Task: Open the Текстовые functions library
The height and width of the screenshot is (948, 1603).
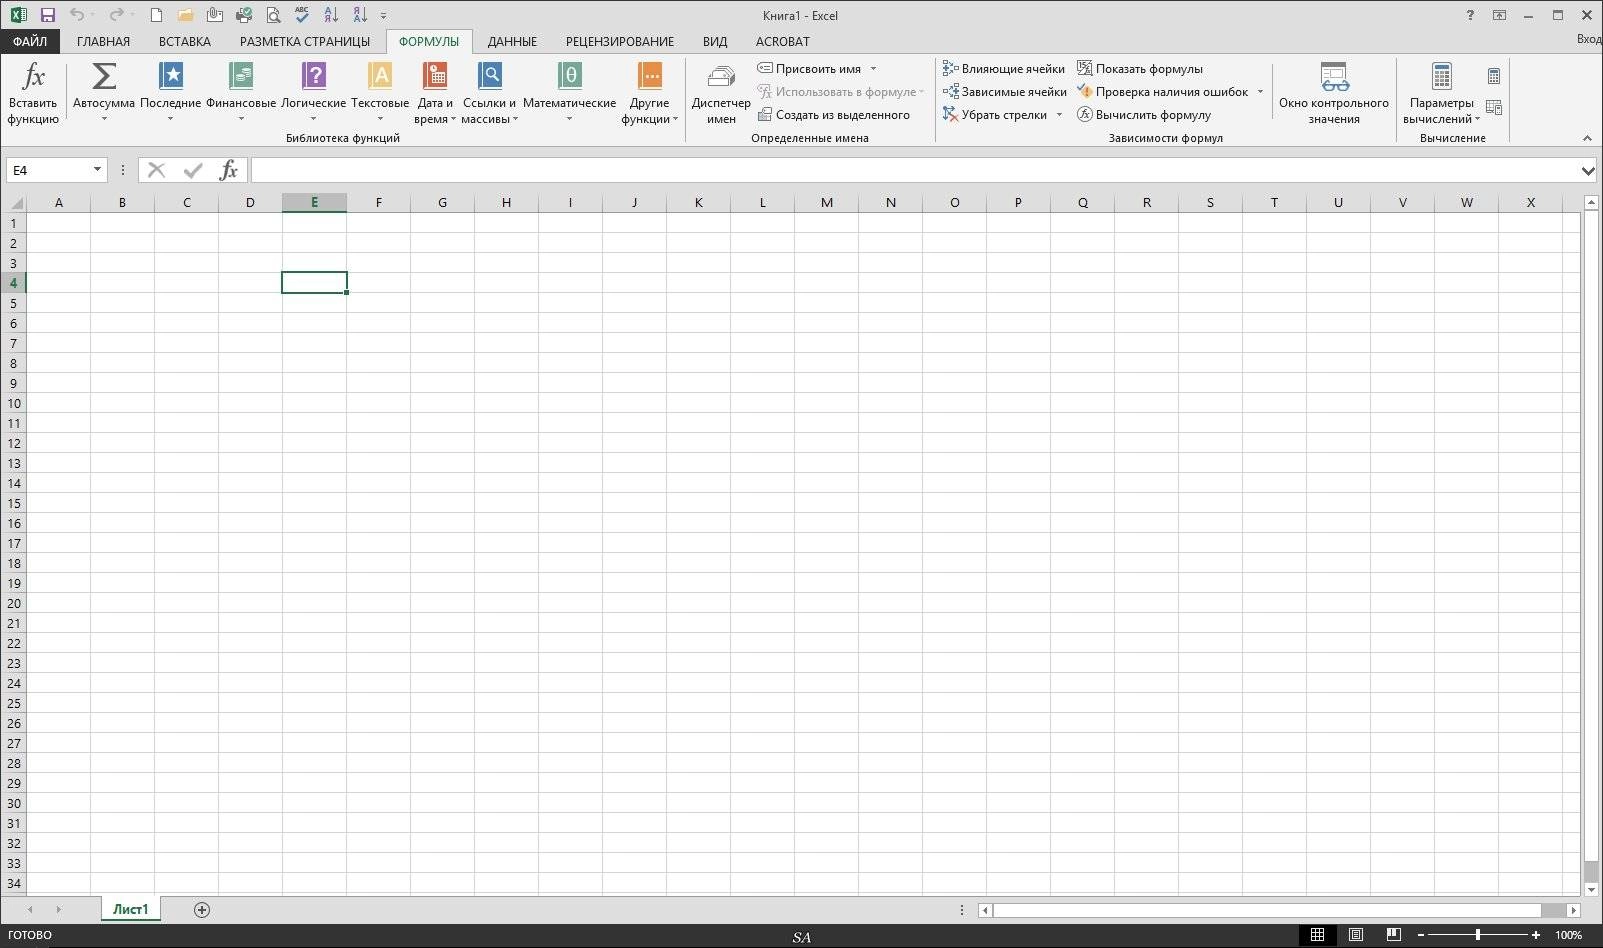Action: (x=380, y=93)
